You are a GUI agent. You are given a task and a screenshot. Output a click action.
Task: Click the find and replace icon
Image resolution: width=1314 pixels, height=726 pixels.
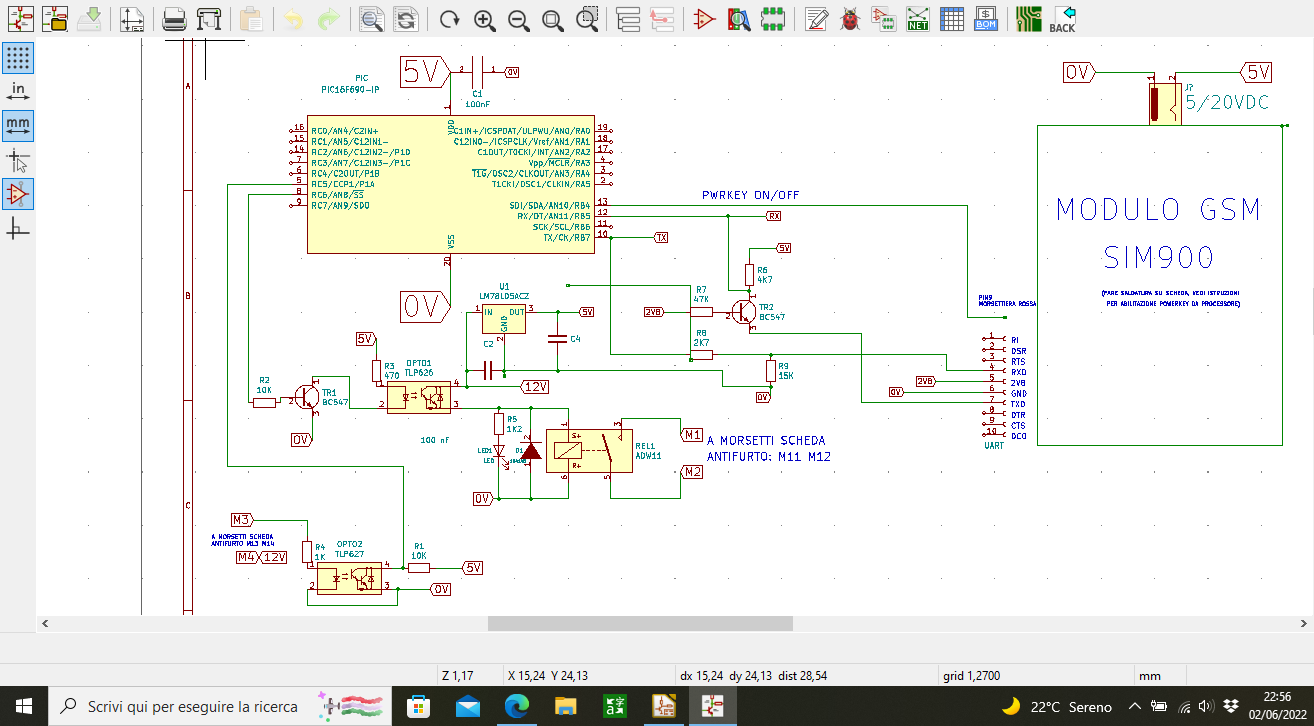pos(406,19)
